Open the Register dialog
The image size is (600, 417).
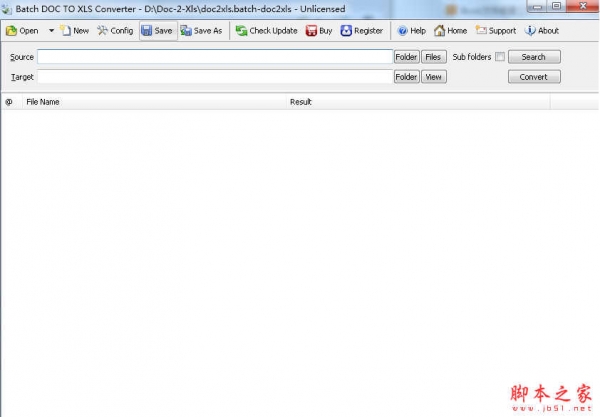point(362,31)
